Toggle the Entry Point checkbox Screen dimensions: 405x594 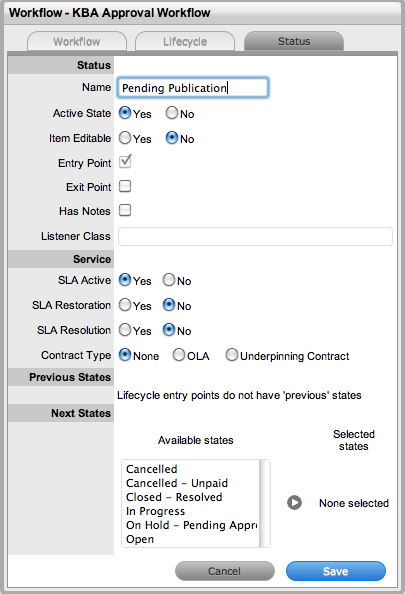tap(125, 162)
